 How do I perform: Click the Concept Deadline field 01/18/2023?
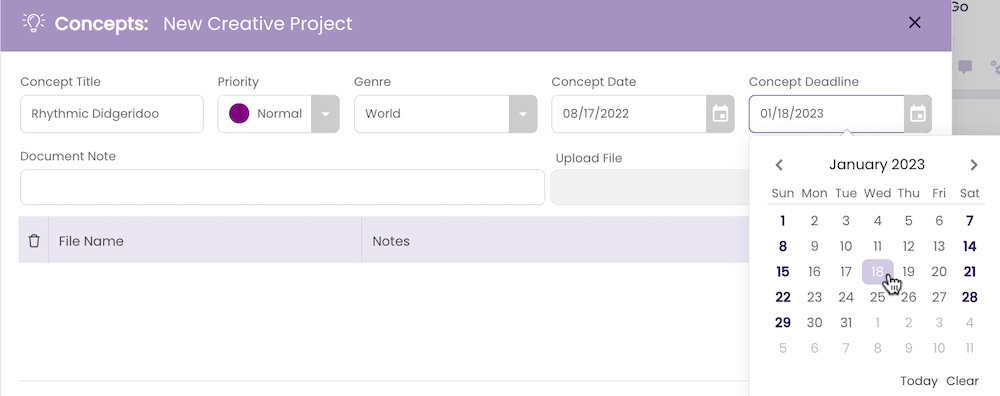click(x=827, y=114)
